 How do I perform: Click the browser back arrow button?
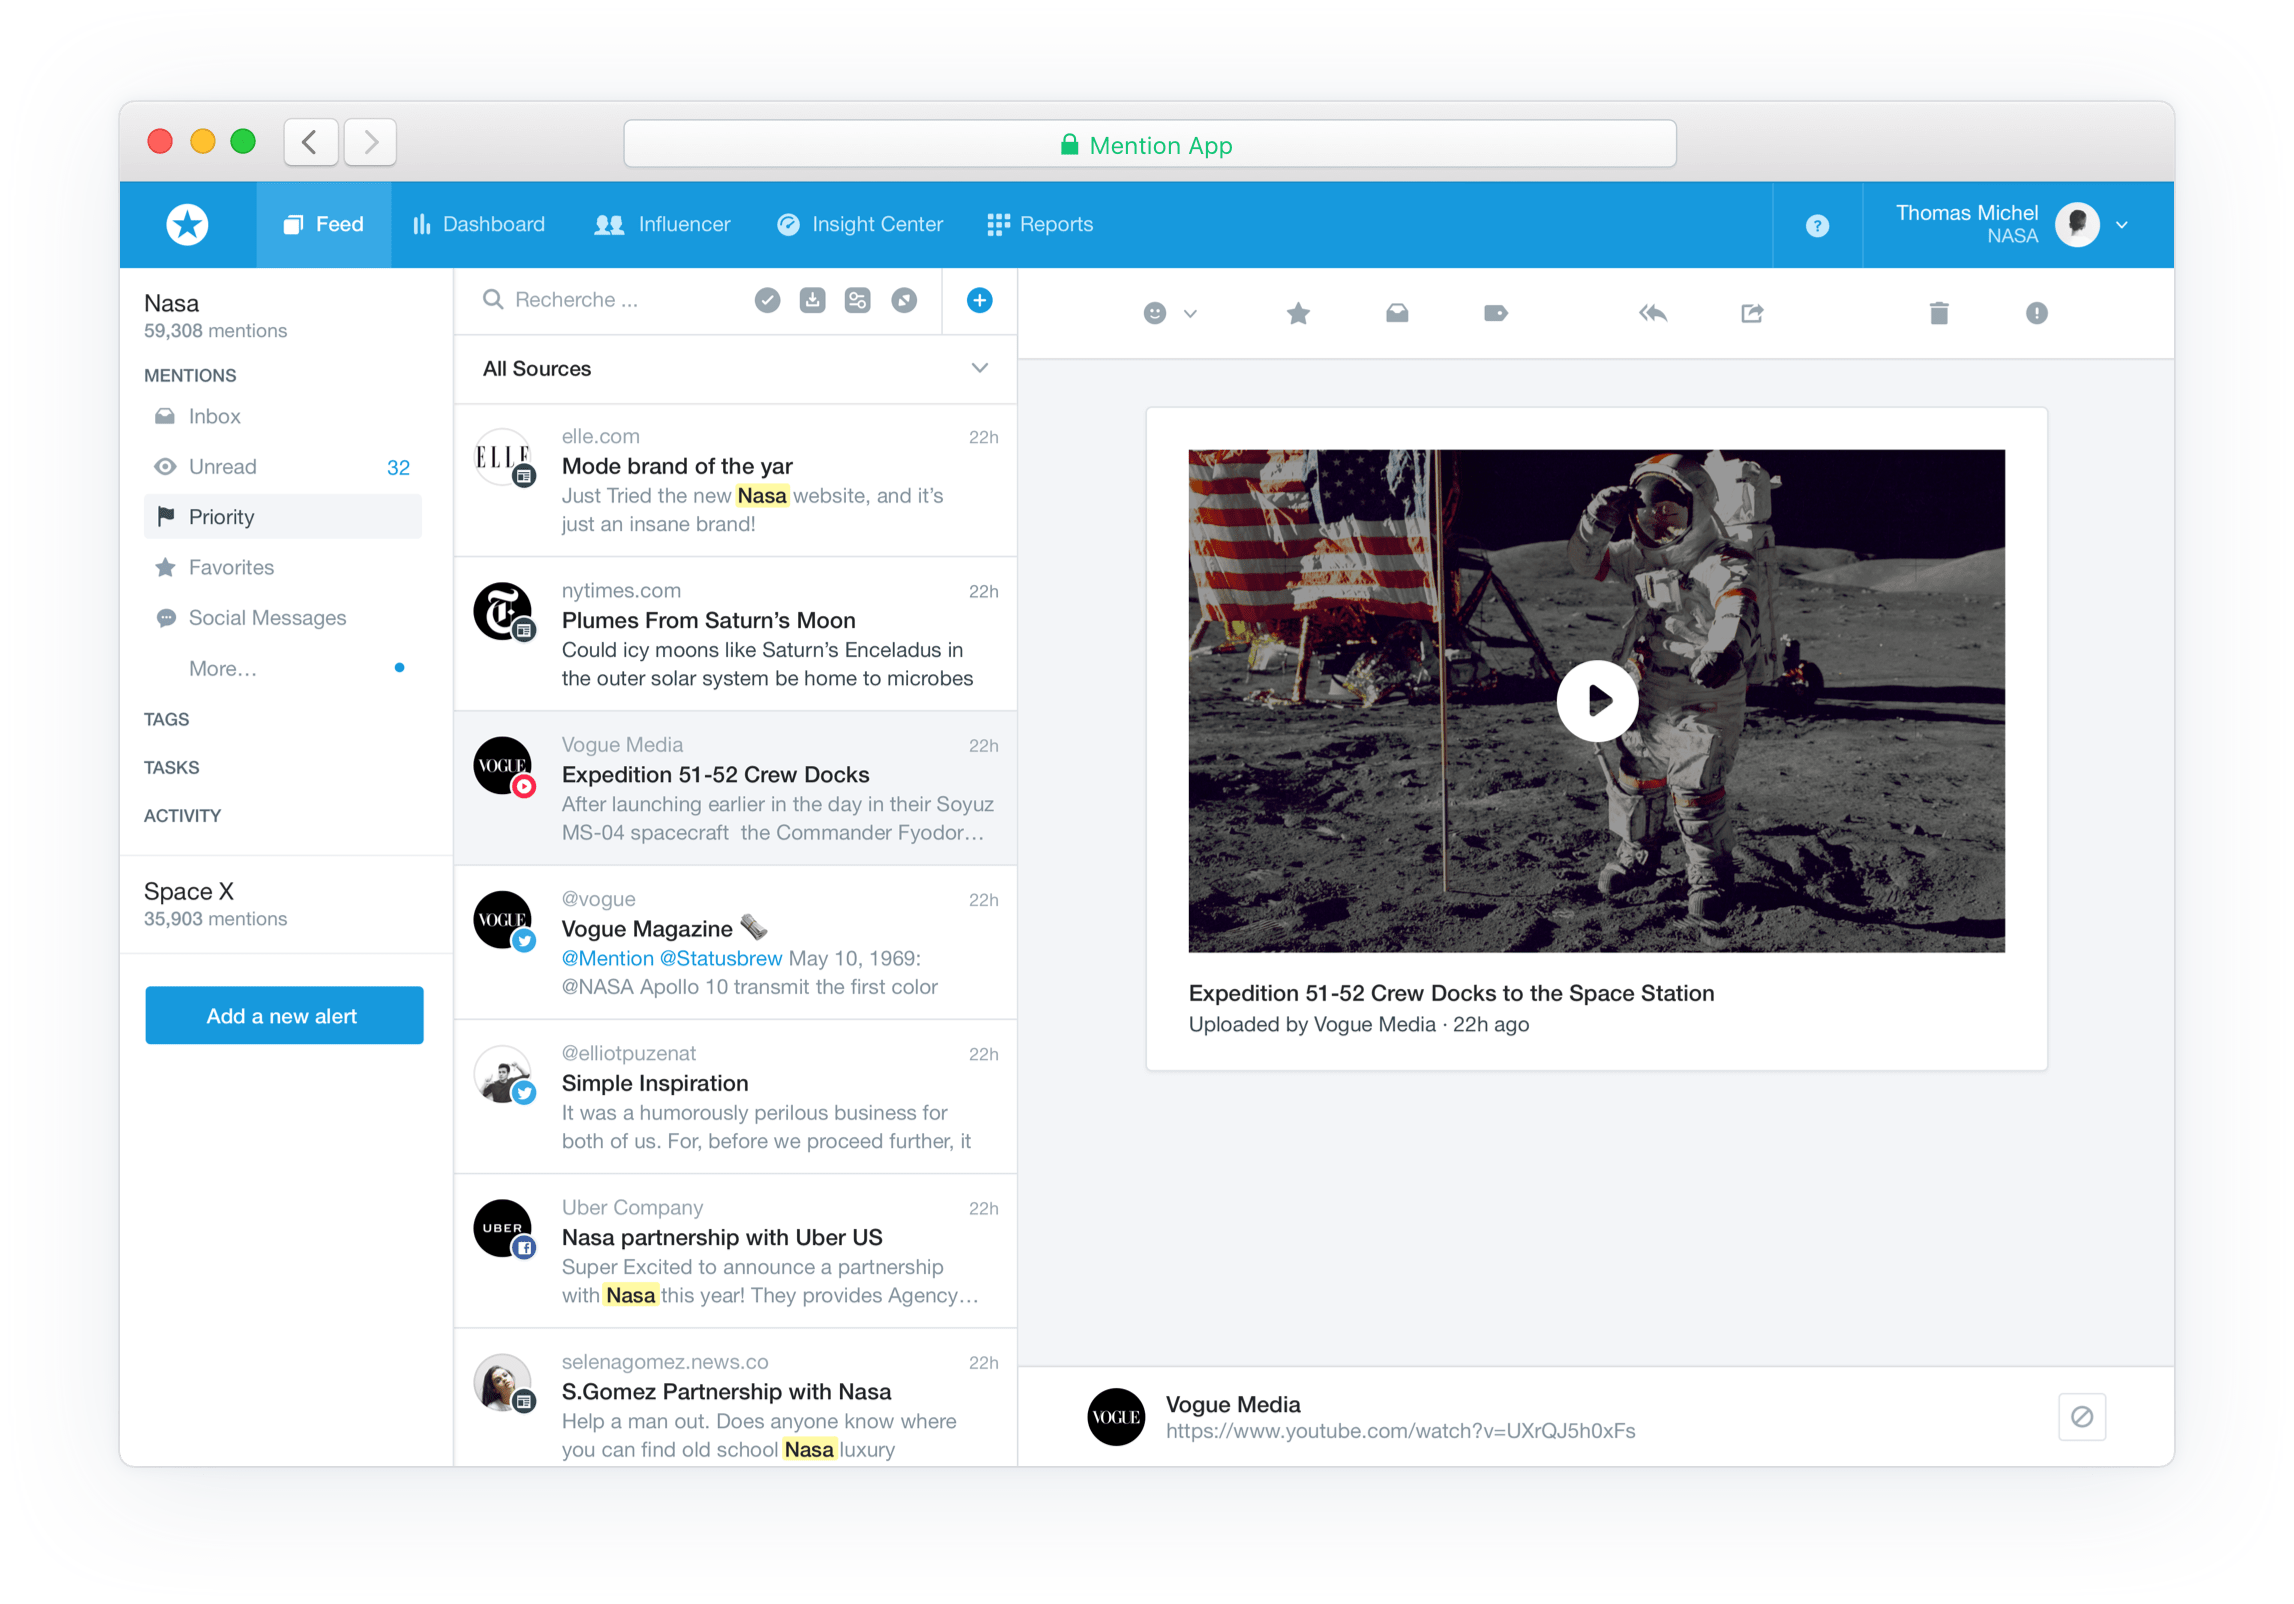click(310, 142)
